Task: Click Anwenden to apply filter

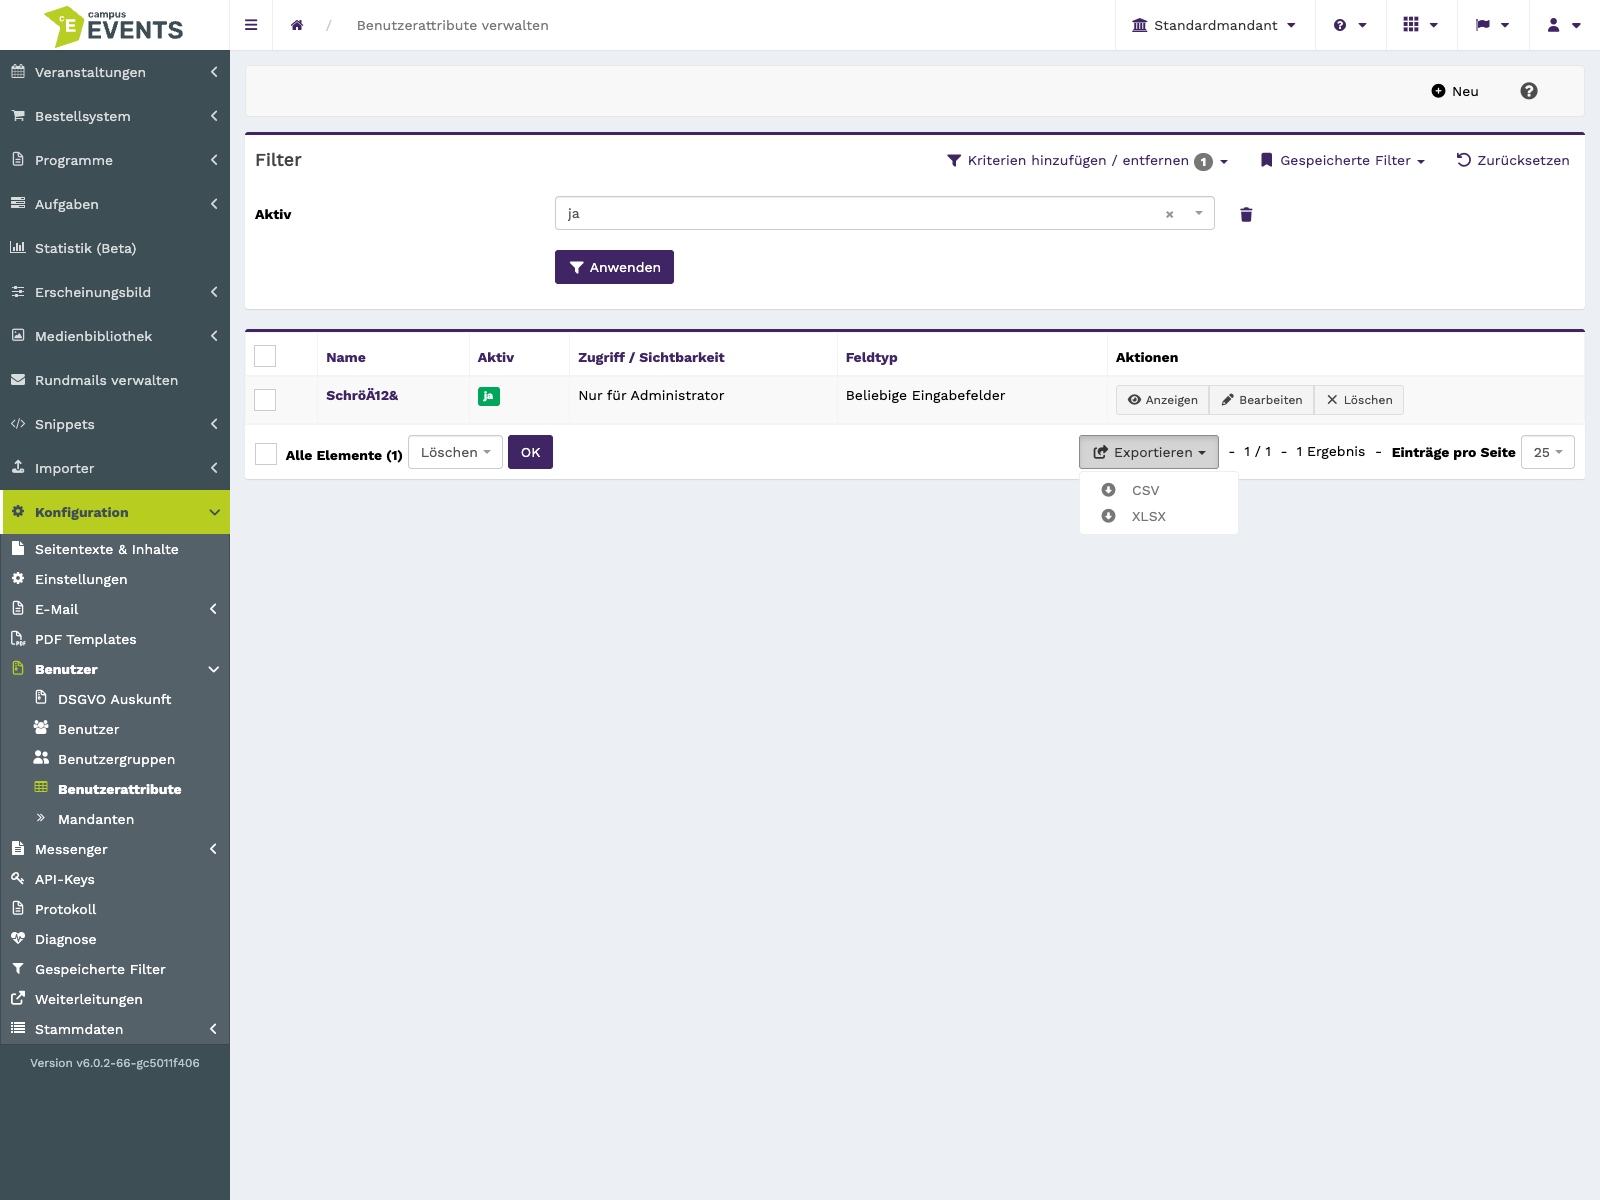Action: (614, 267)
